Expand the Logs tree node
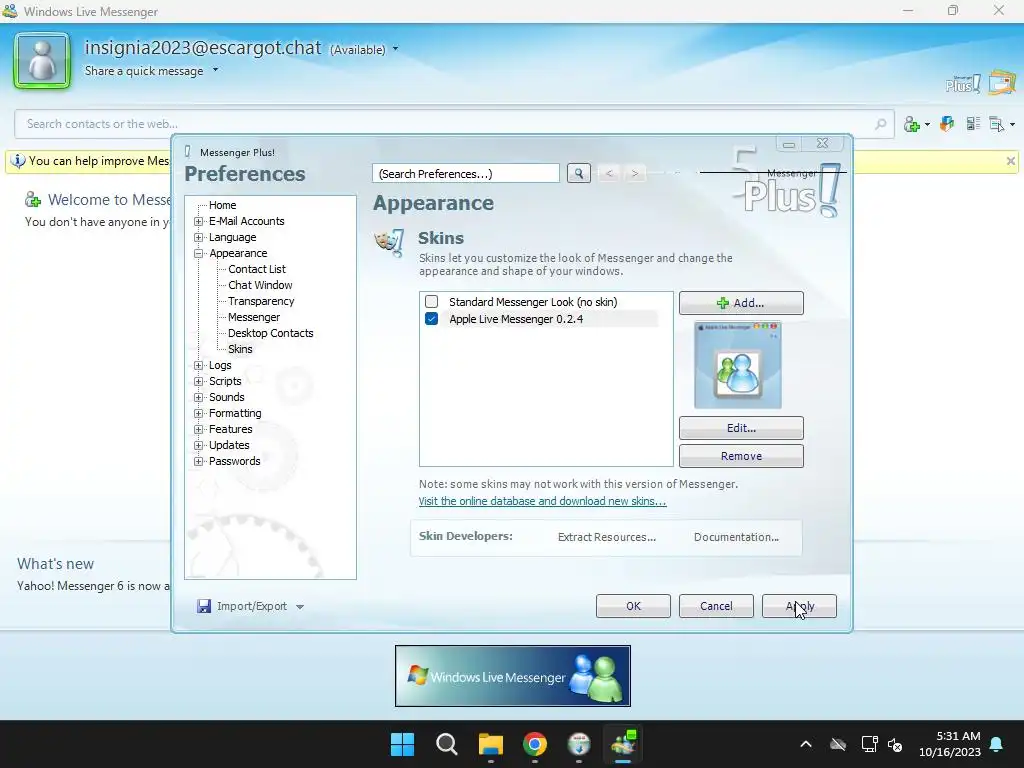This screenshot has width=1024, height=768. tap(199, 365)
